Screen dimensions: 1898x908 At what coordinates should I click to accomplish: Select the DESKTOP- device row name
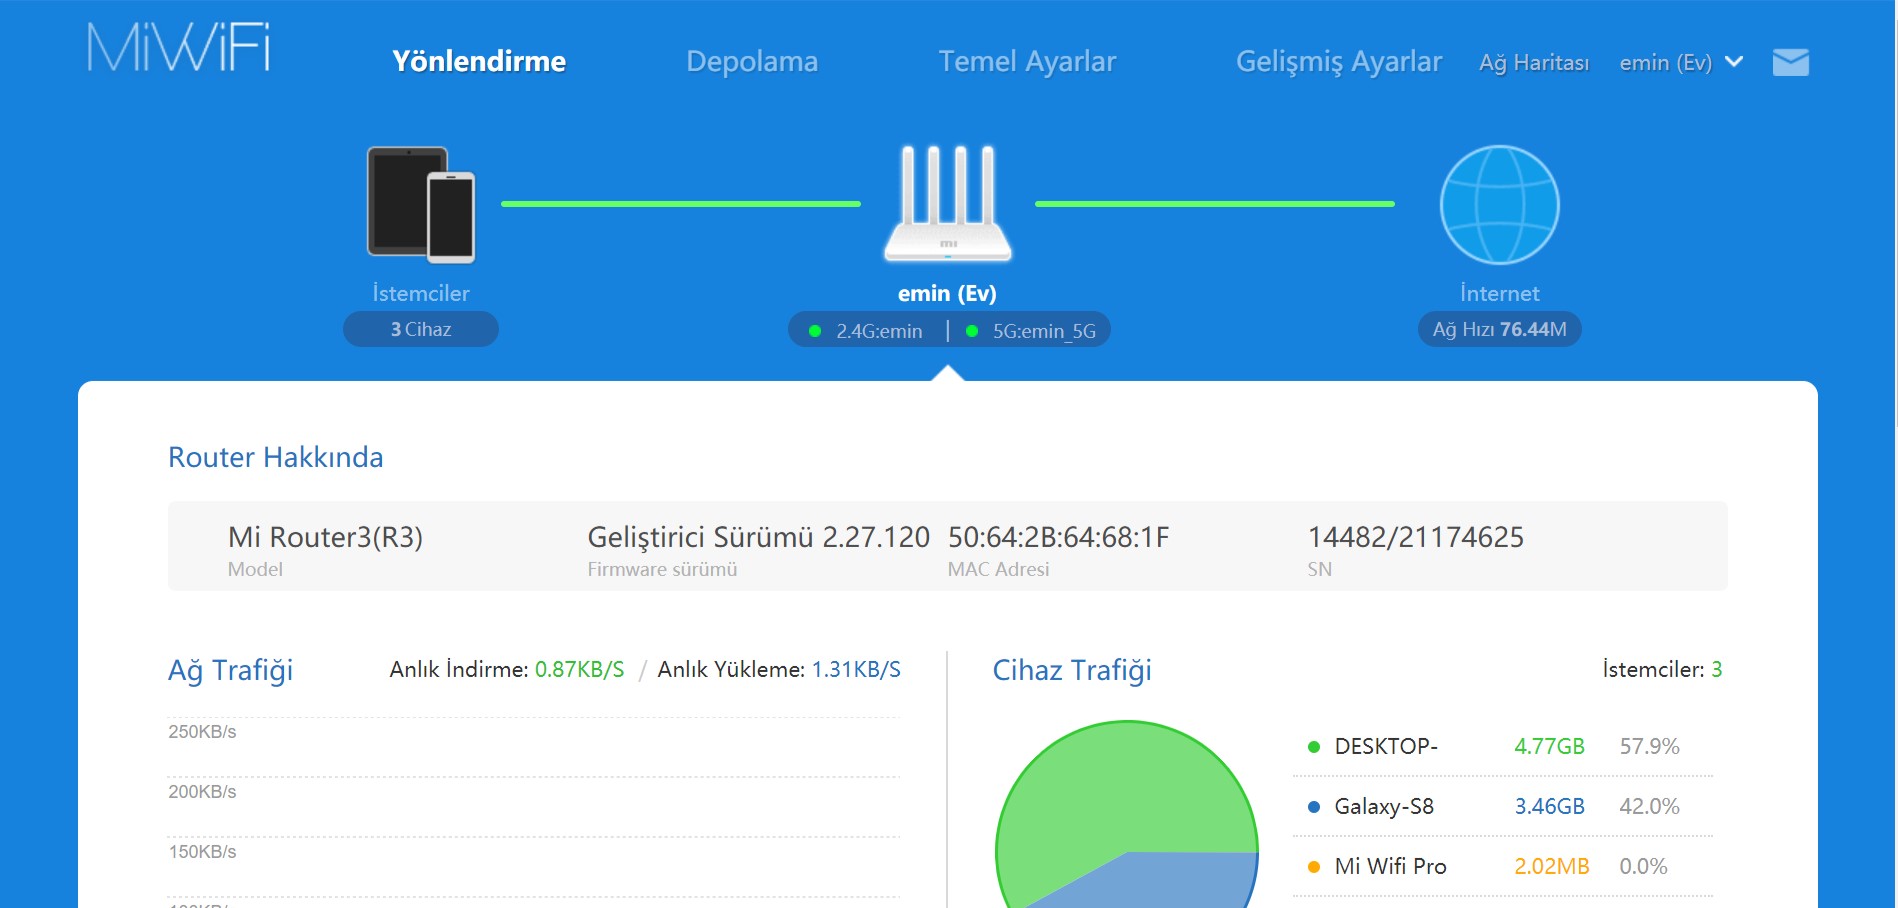[1386, 746]
